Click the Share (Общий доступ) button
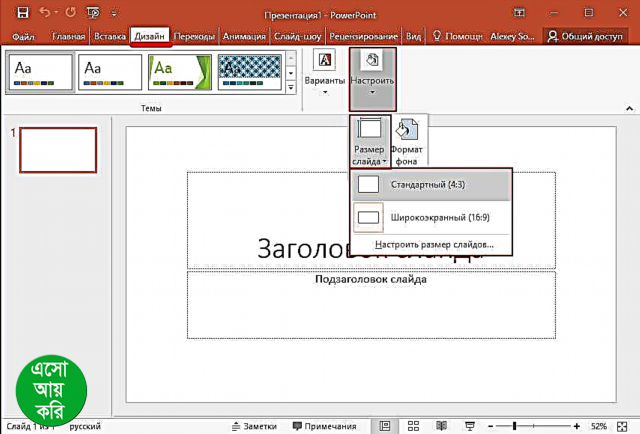640x434 pixels. coord(588,36)
